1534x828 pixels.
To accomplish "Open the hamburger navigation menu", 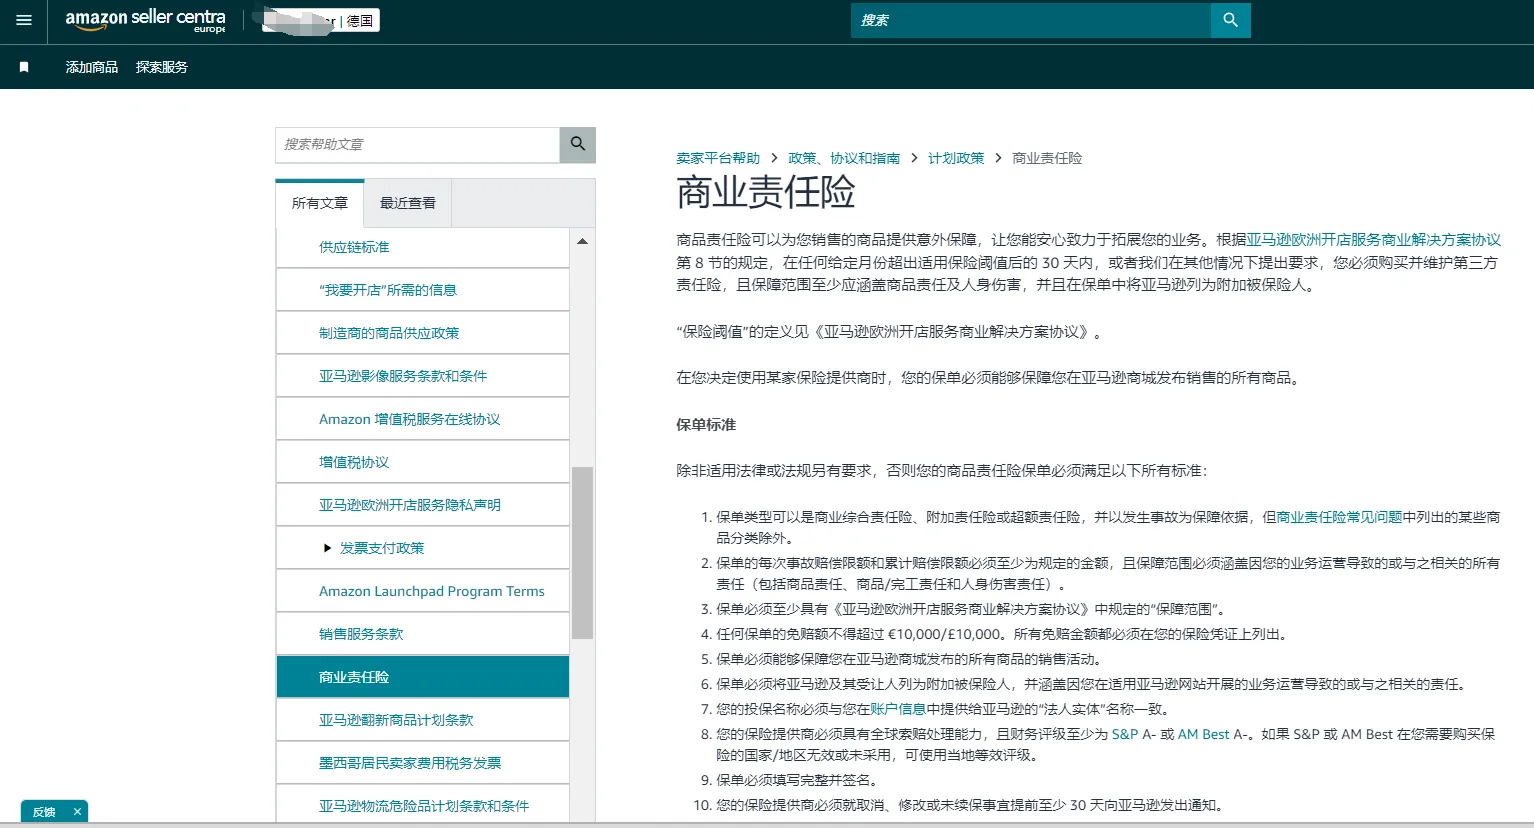I will [x=24, y=20].
